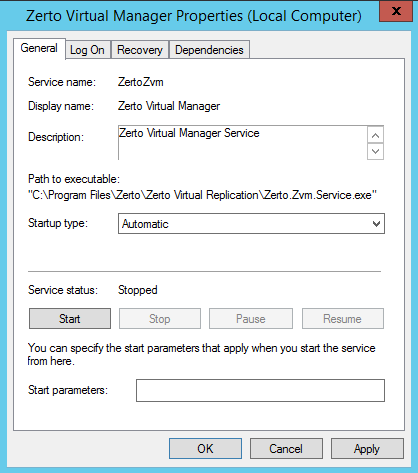Confirm the dialog with OK

pos(205,449)
